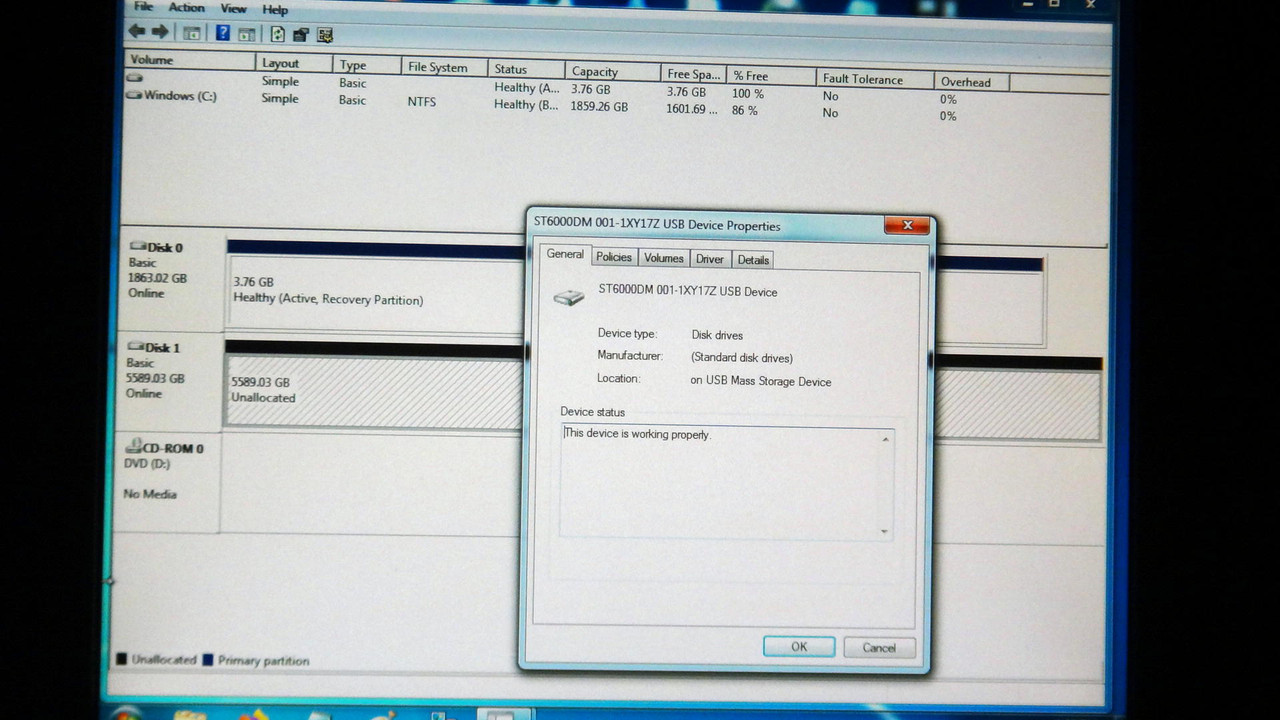The width and height of the screenshot is (1280, 720).
Task: Open the File menu
Action: pos(144,6)
